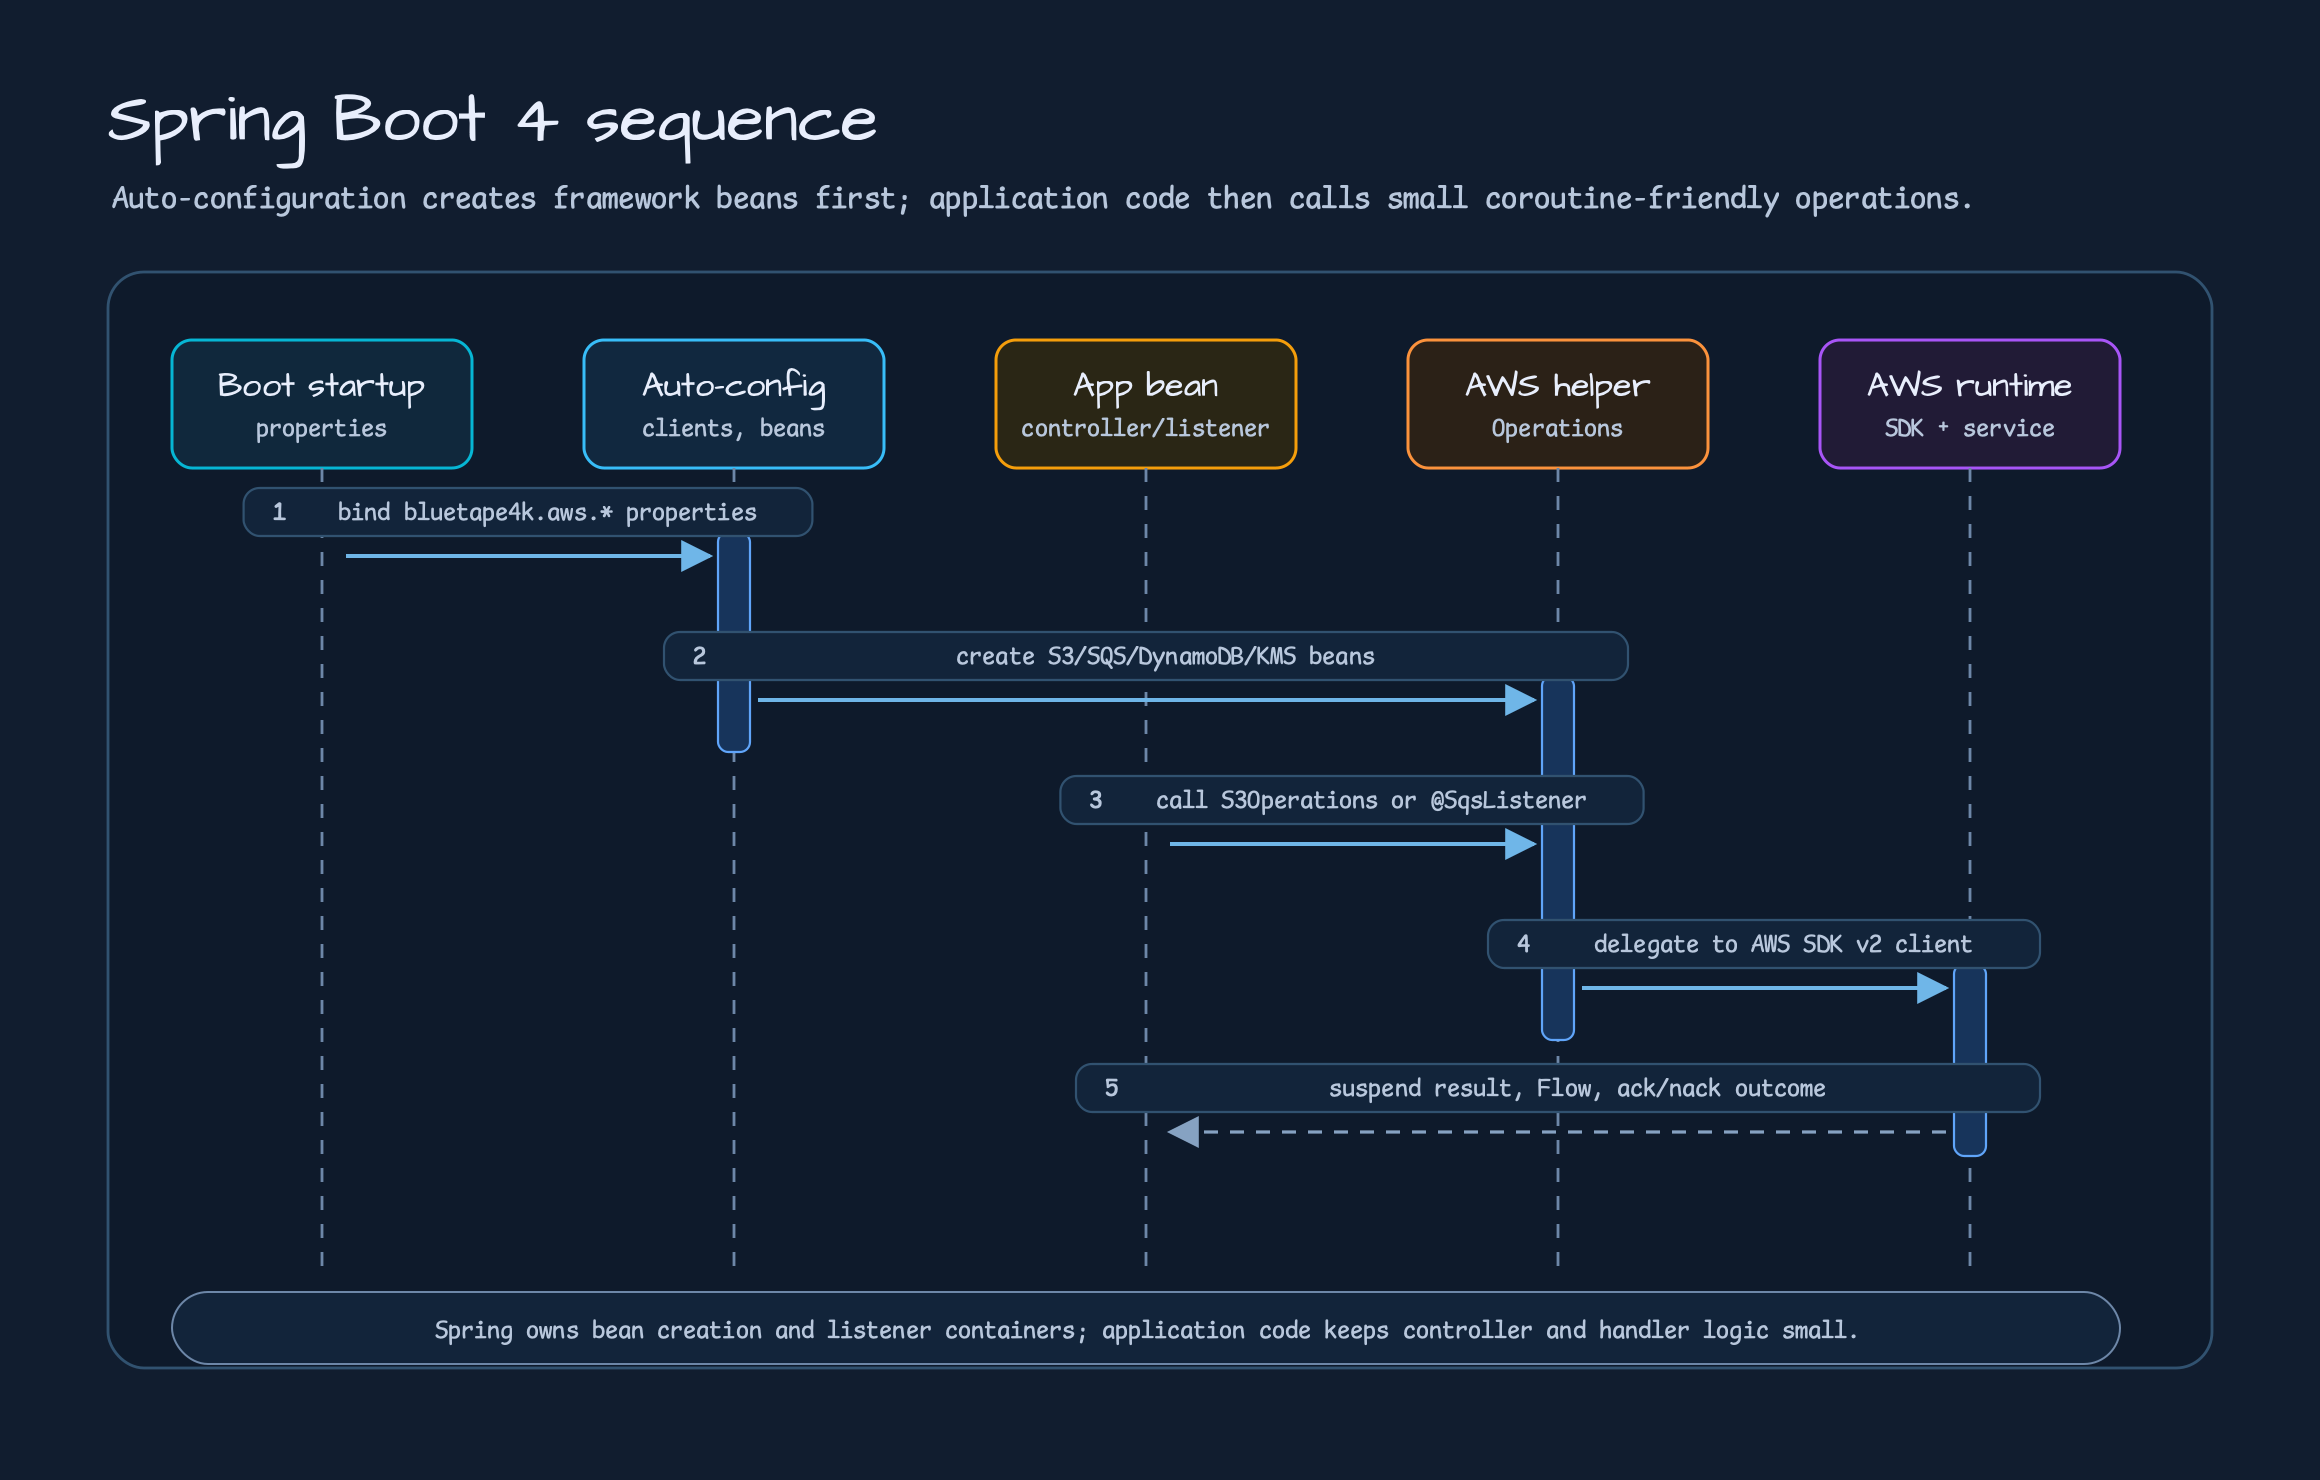The width and height of the screenshot is (2320, 1480).
Task: Click the 'SDK + service' label
Action: pyautogui.click(x=1969, y=429)
